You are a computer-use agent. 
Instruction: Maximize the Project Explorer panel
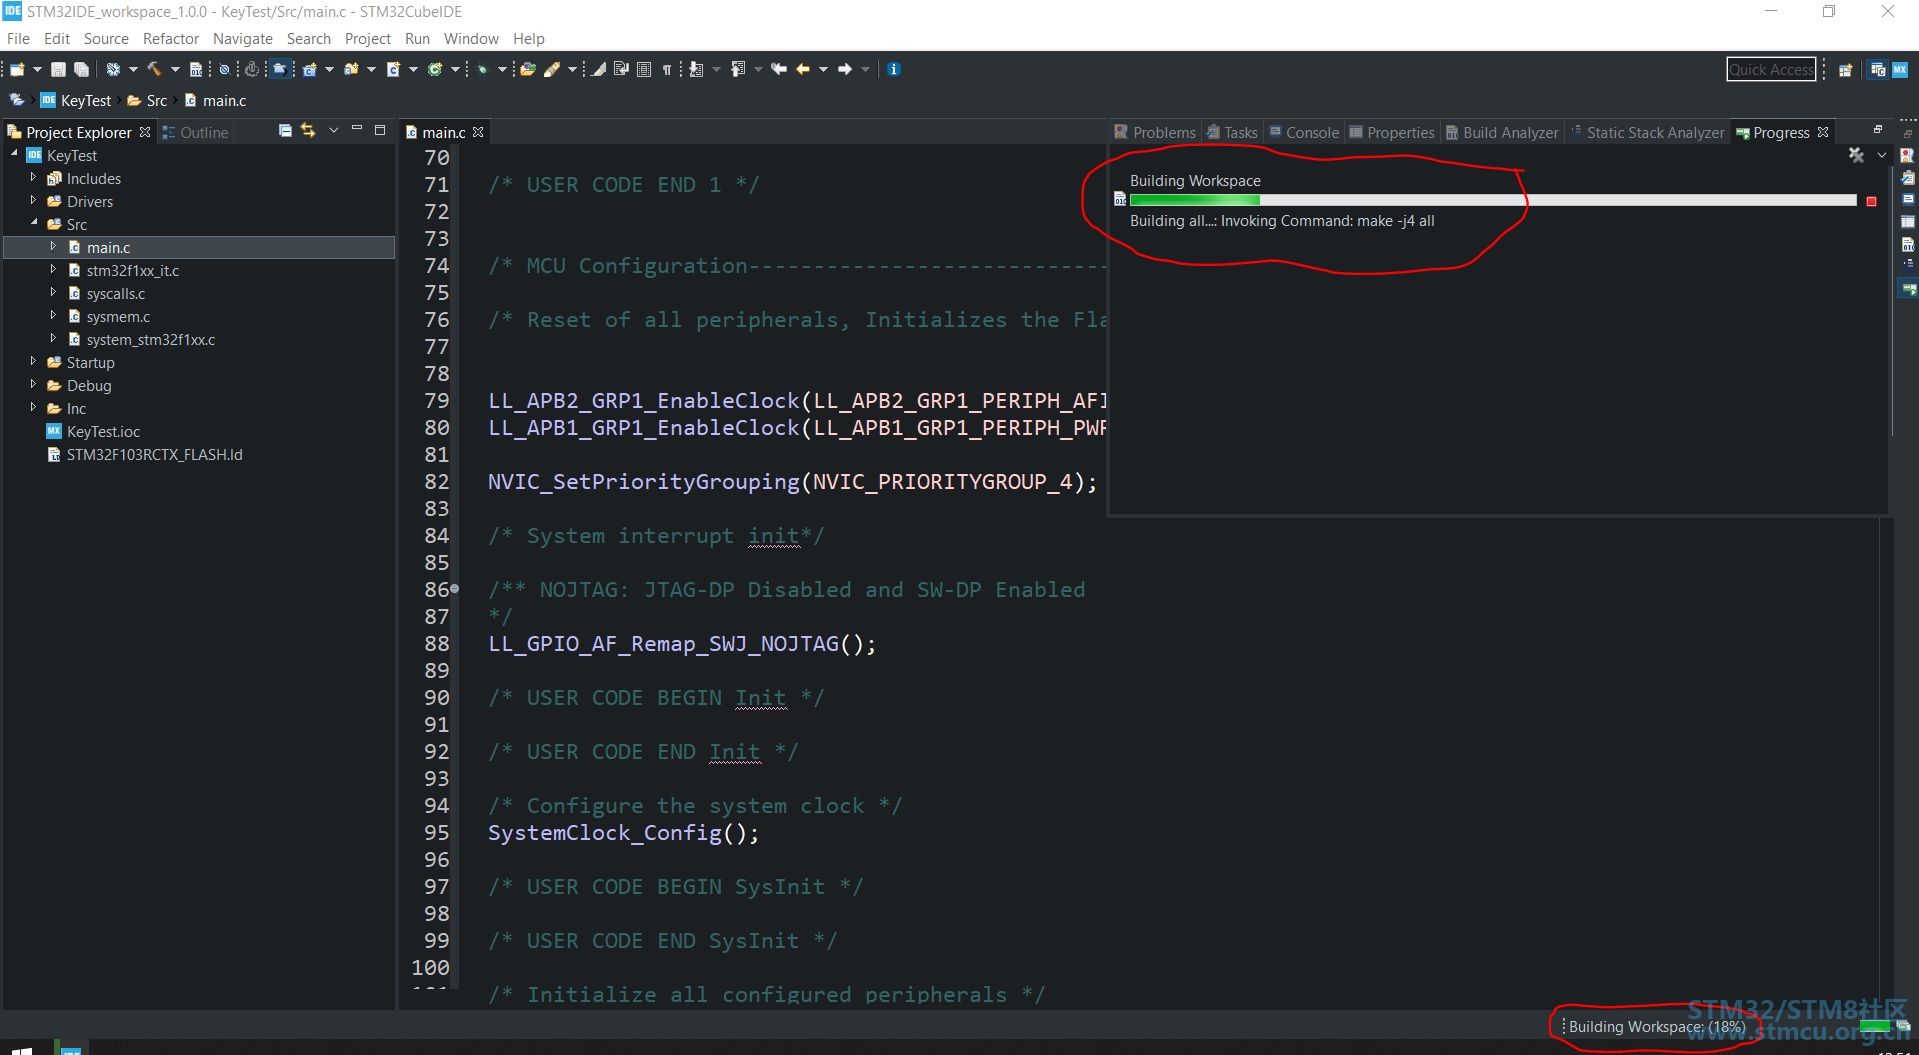pos(380,130)
